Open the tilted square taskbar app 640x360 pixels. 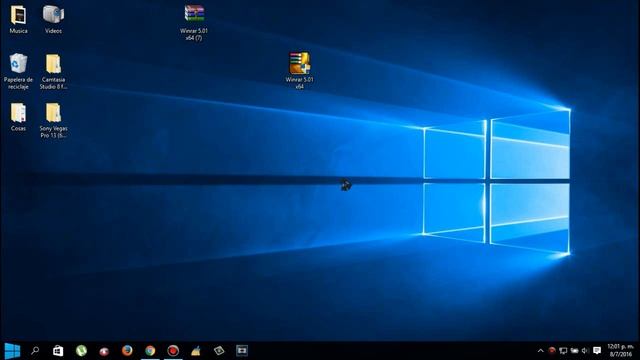tap(219, 351)
